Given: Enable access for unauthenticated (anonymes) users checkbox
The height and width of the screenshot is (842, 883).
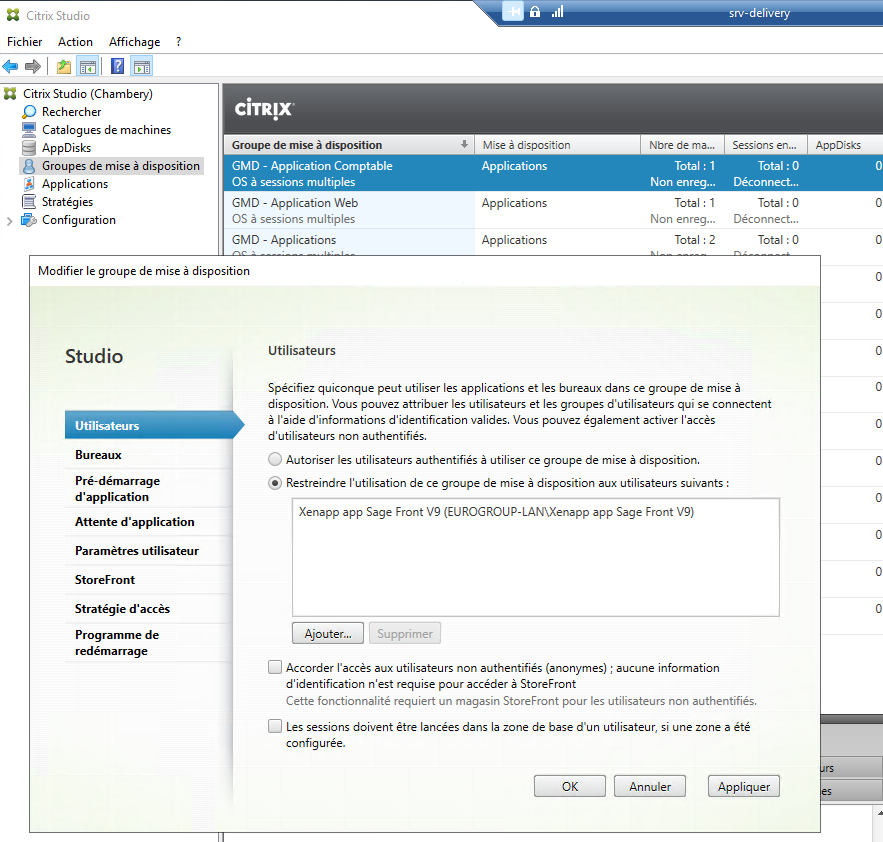Looking at the screenshot, I should tap(275, 667).
